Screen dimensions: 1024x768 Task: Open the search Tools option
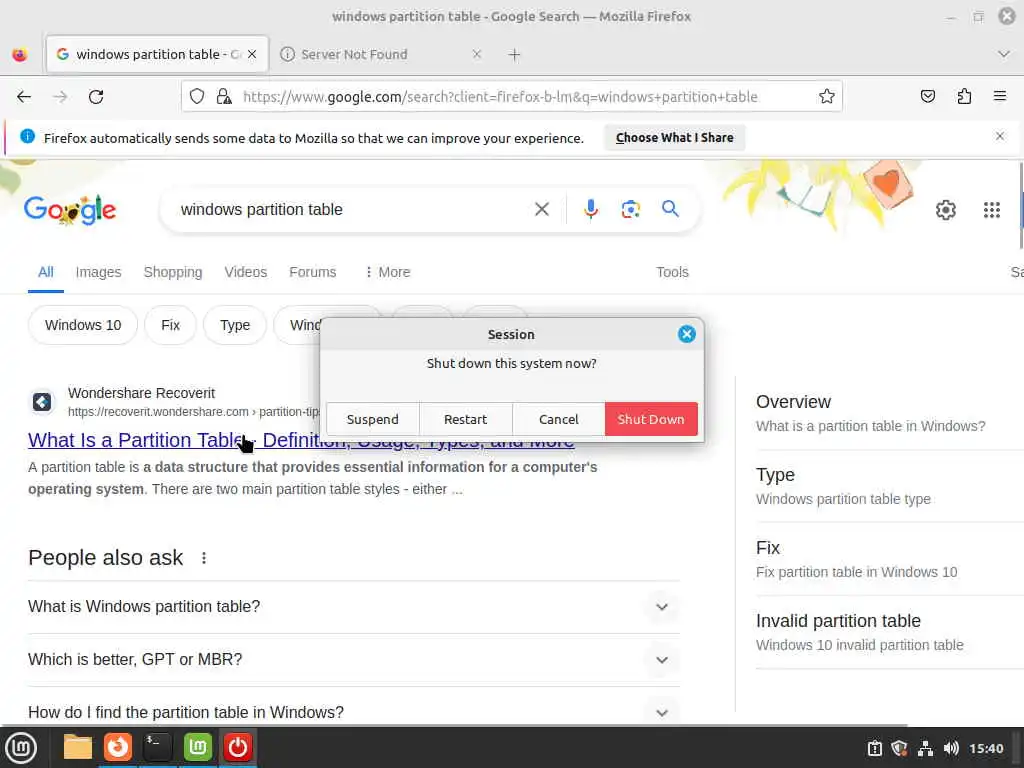tap(672, 272)
